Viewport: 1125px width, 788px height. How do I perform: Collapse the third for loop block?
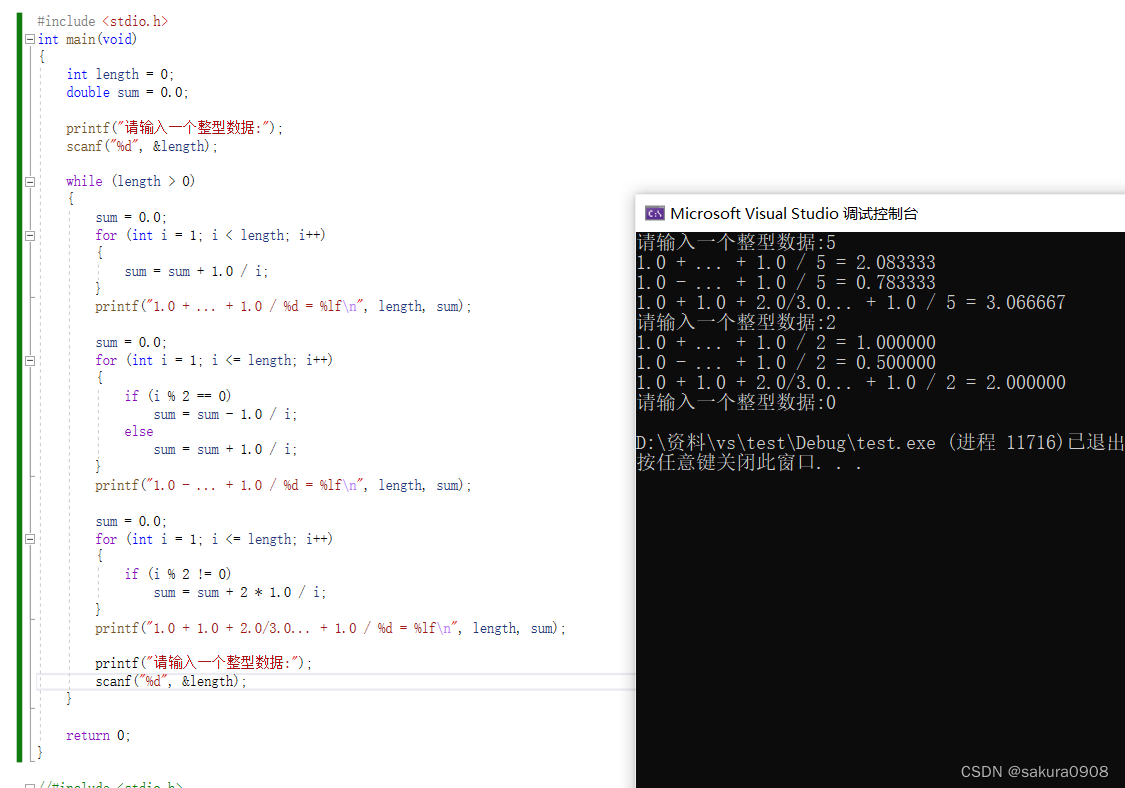coord(29,538)
